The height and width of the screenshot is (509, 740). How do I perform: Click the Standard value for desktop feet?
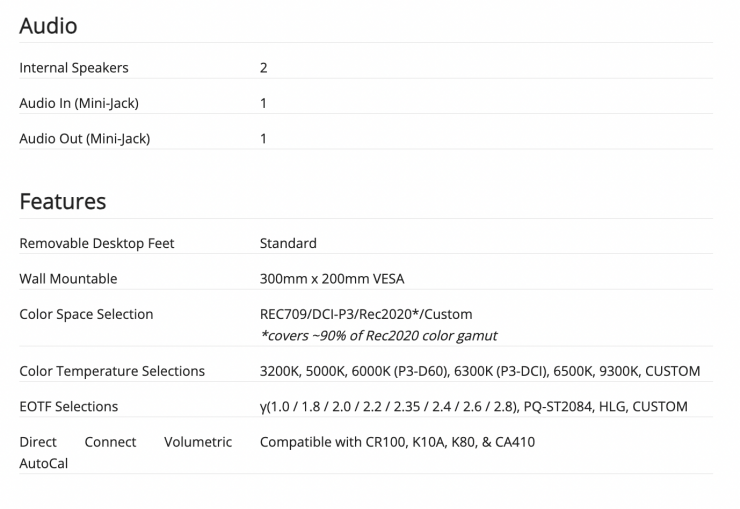(288, 243)
